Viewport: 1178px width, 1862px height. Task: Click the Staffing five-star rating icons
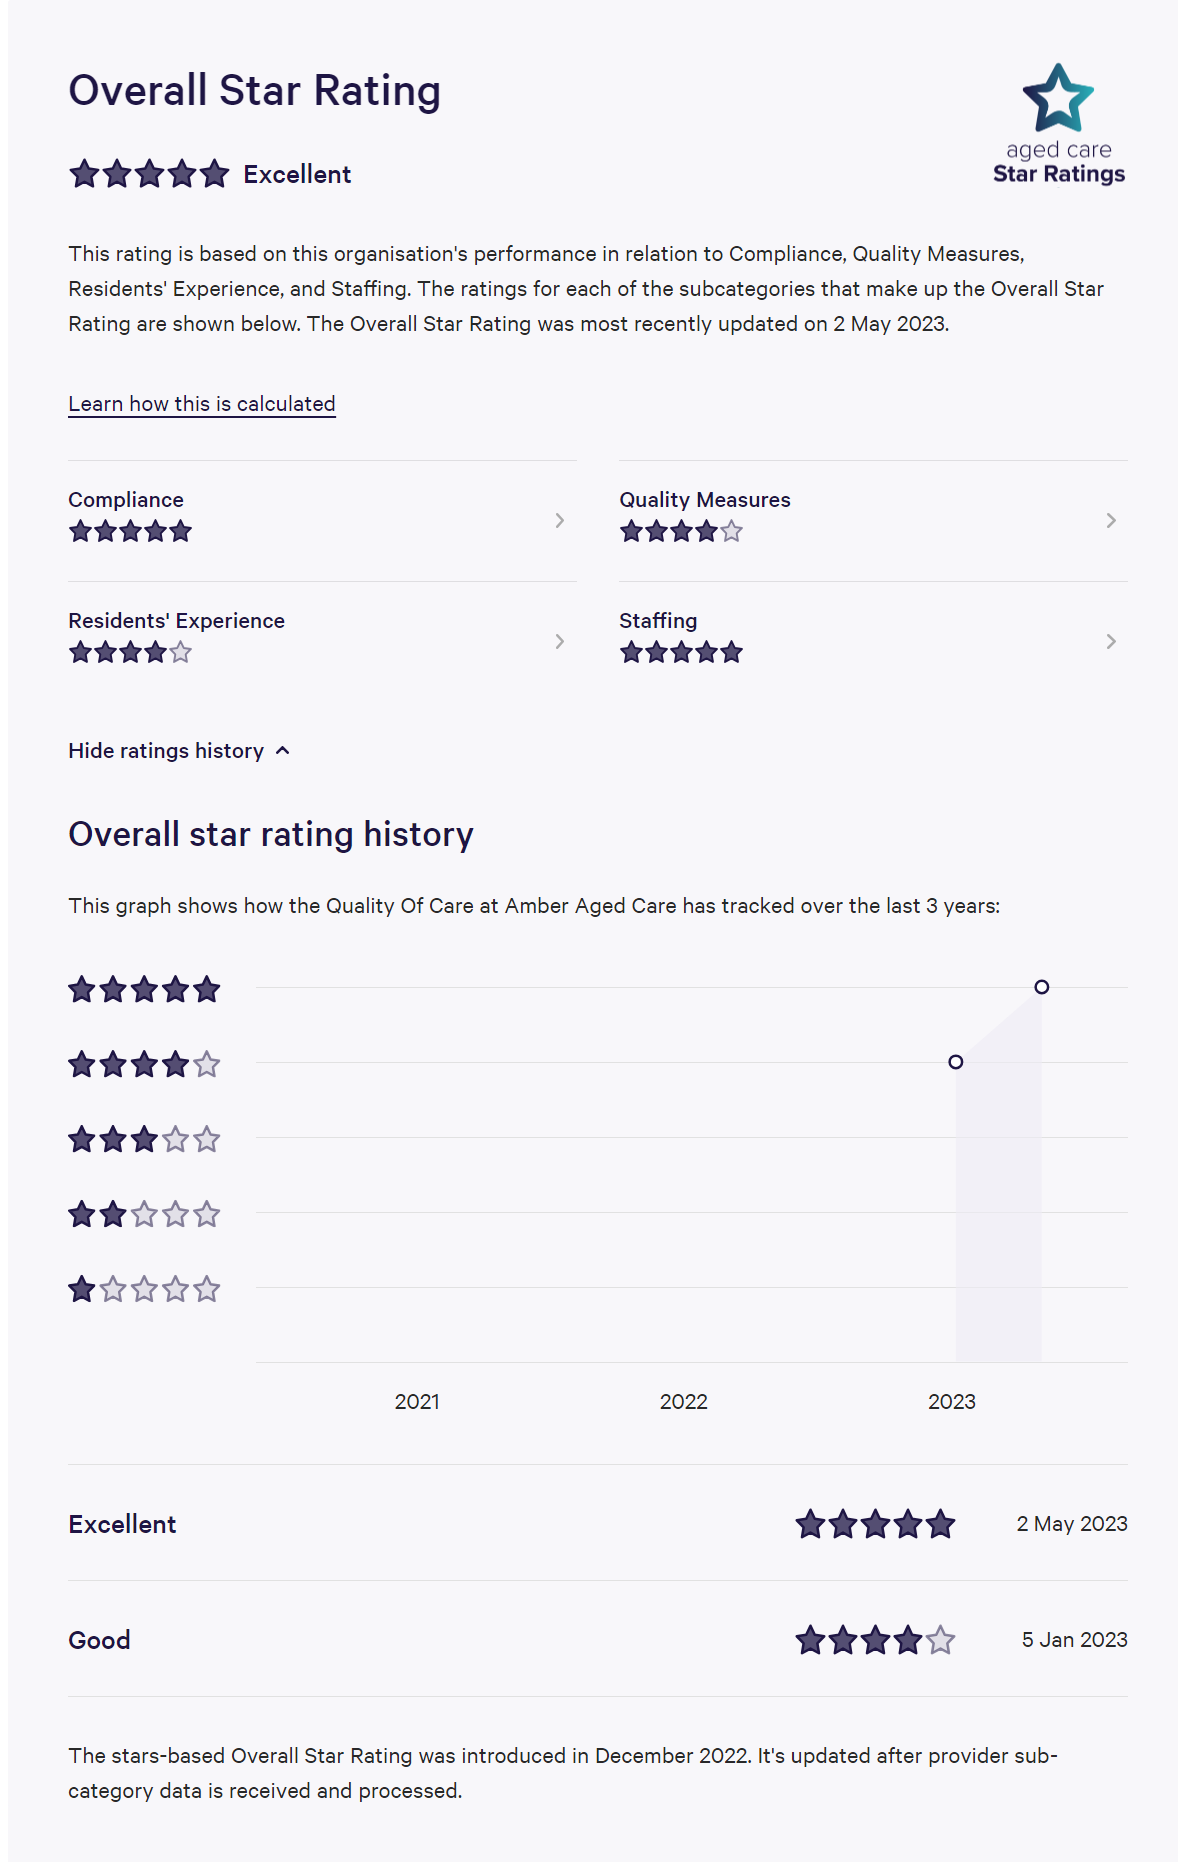coord(681,653)
